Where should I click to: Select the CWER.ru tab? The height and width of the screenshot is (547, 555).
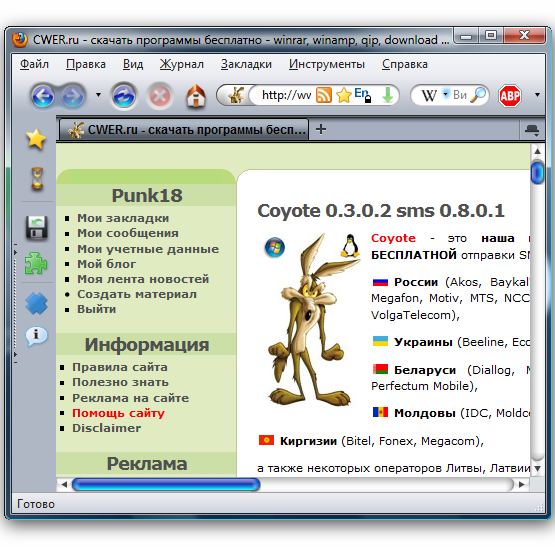[x=184, y=130]
